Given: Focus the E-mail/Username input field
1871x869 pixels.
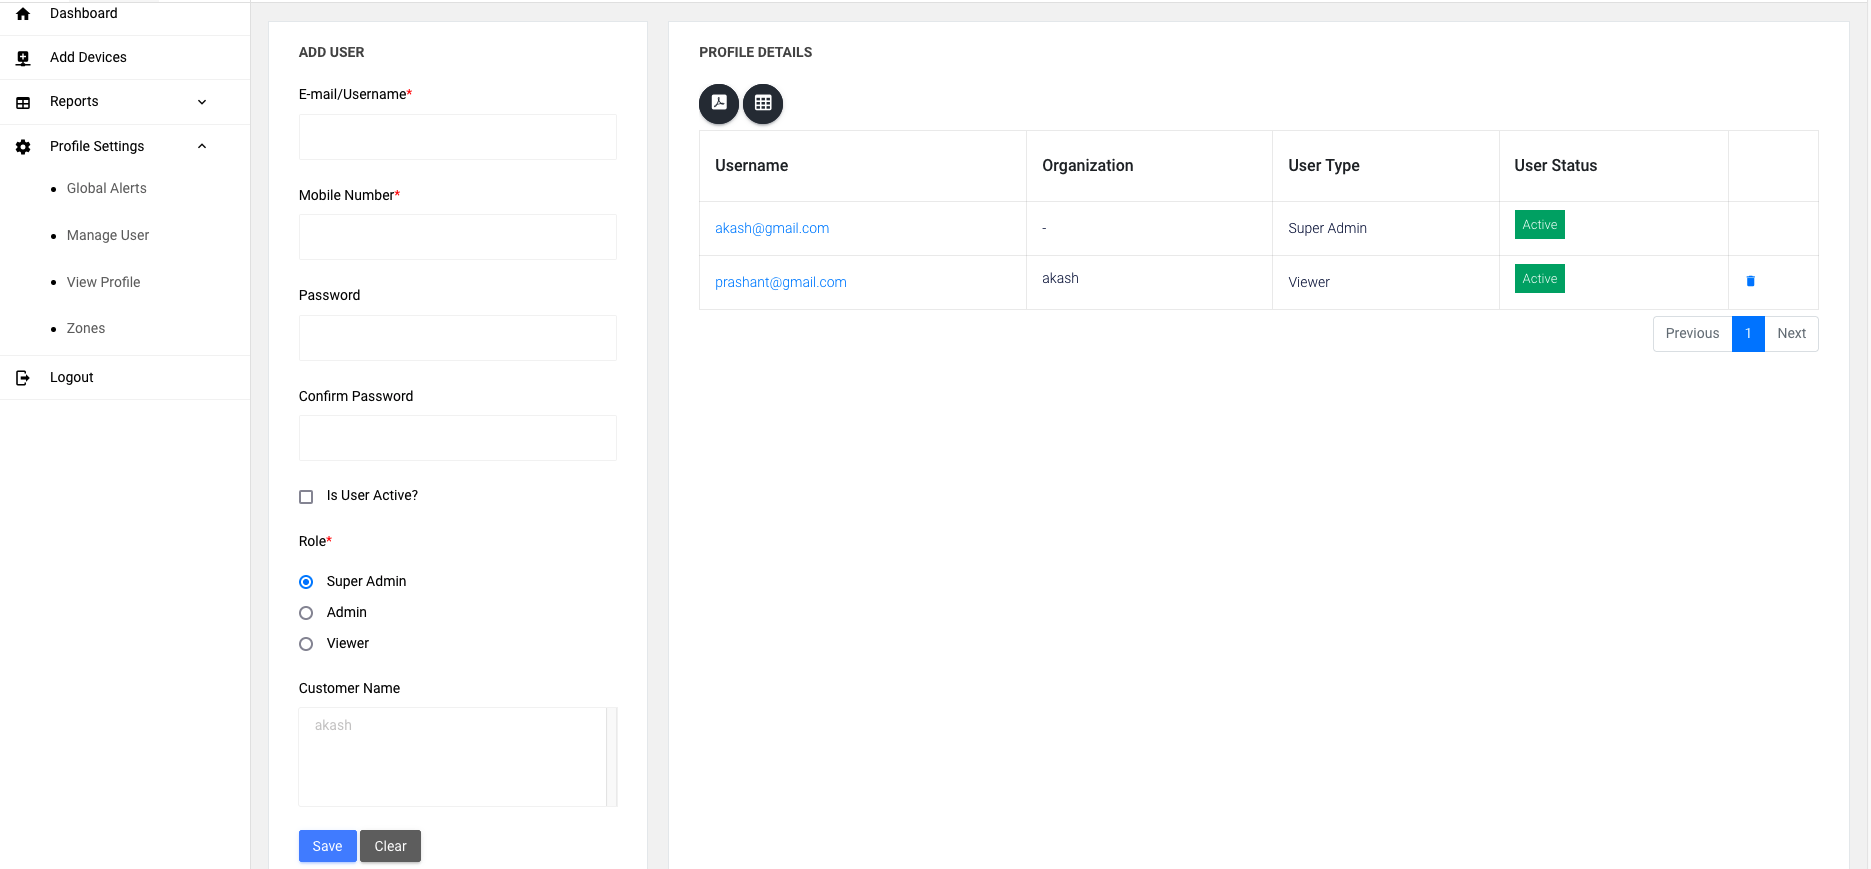Looking at the screenshot, I should (x=457, y=137).
